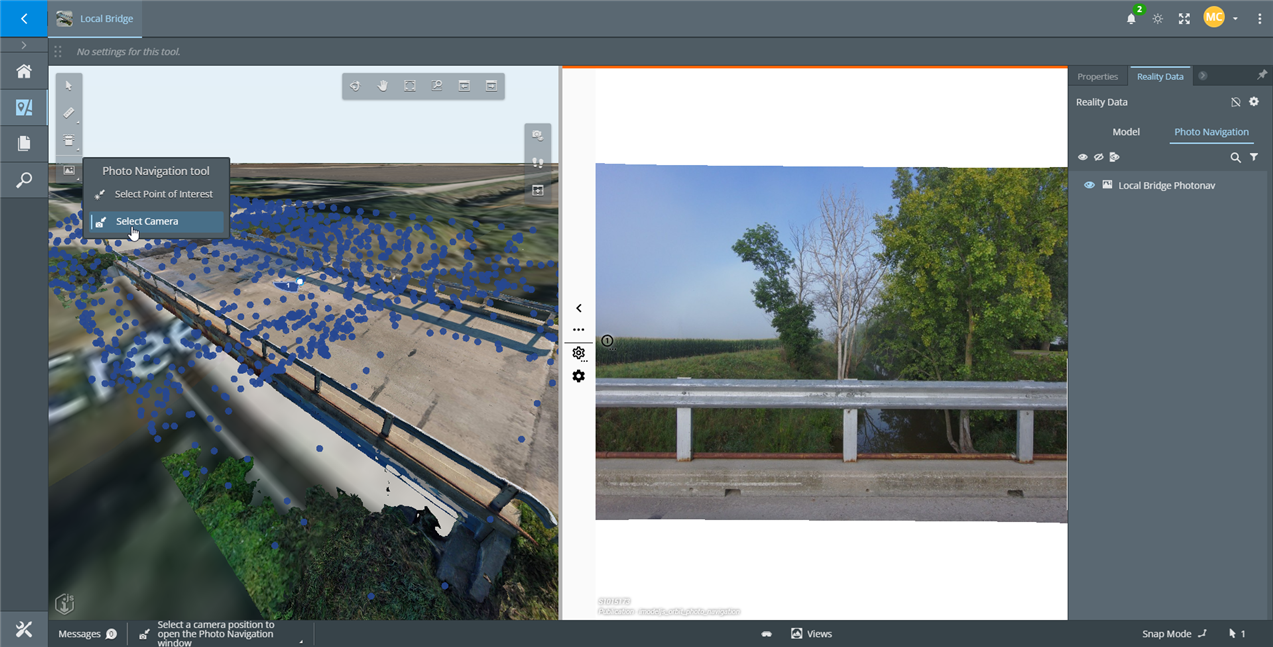The height and width of the screenshot is (647, 1273).
Task: Open the three-dots options between views
Action: (578, 329)
